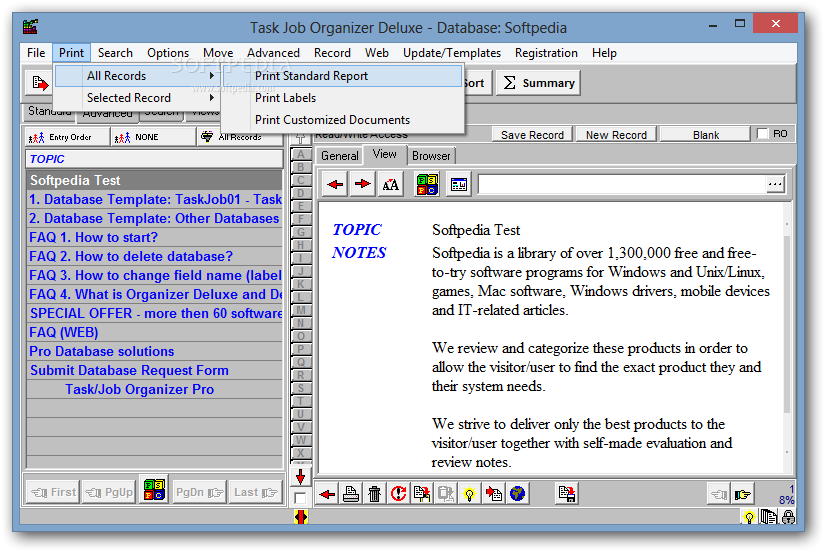
Task: Jump to letter M in alphabet index
Action: tap(300, 309)
